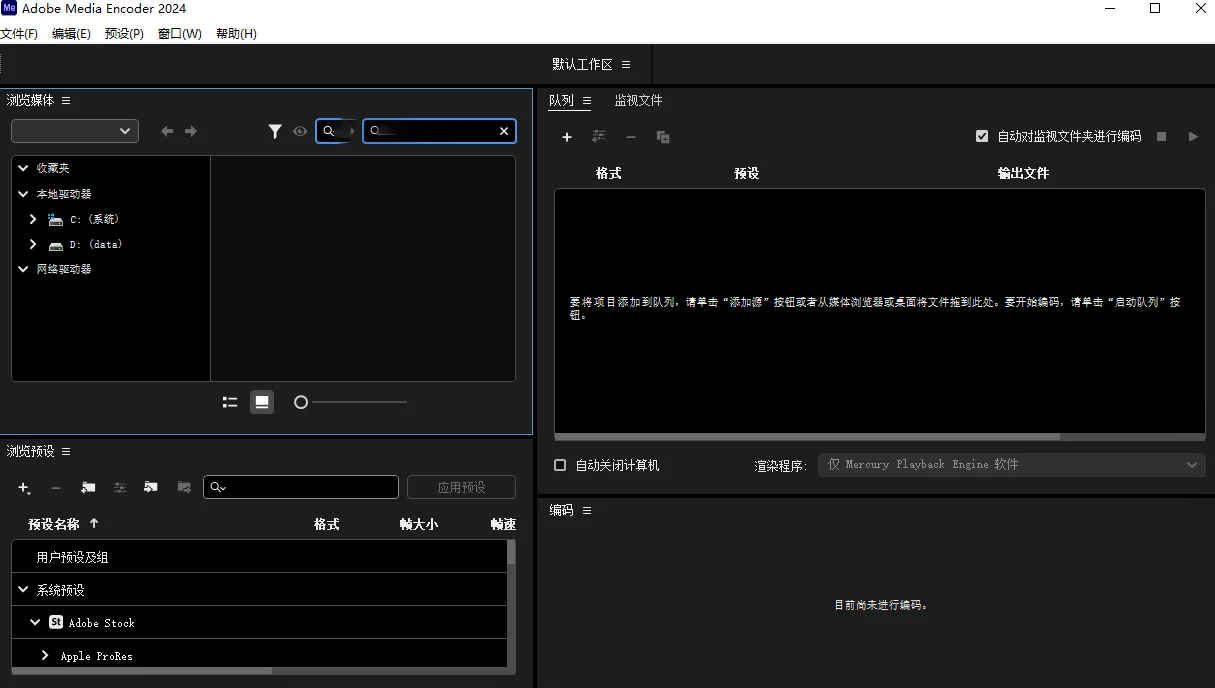Switch Media Browser to list view

coord(230,402)
